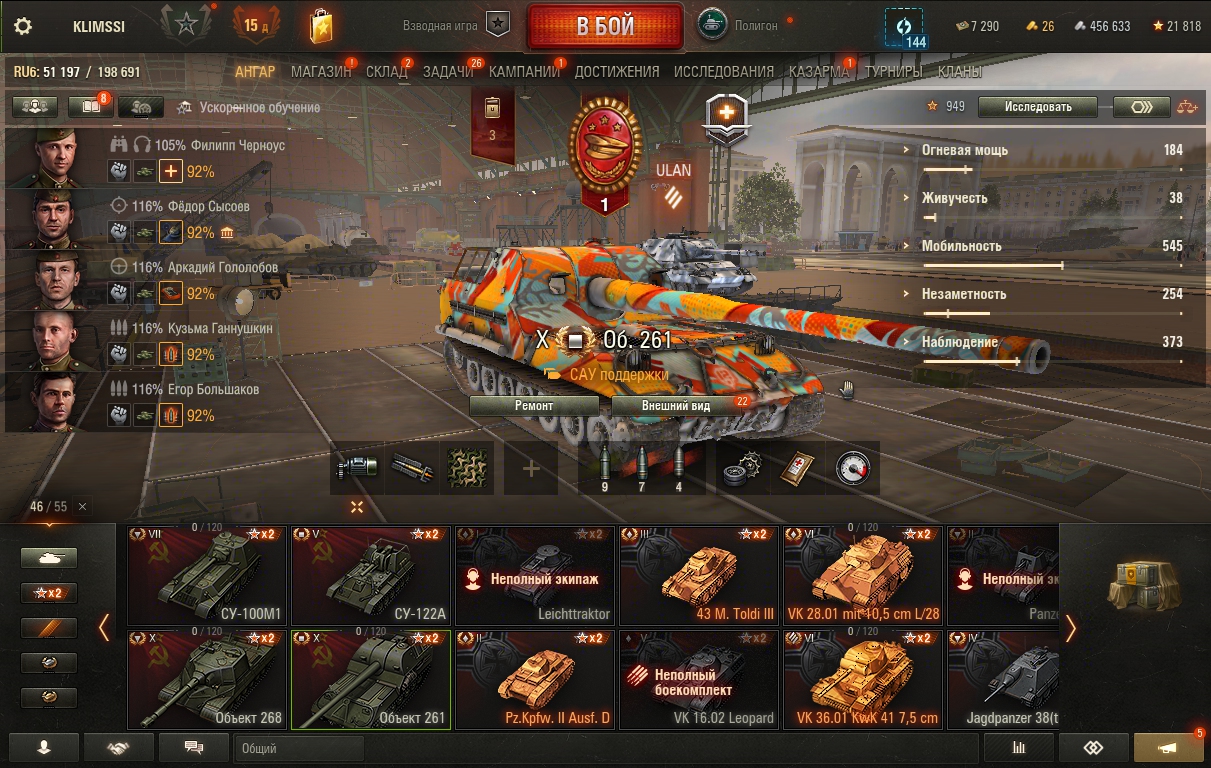Select the СУ-100М1 tank thumbnail
This screenshot has height=768, width=1211.
pyautogui.click(x=207, y=576)
